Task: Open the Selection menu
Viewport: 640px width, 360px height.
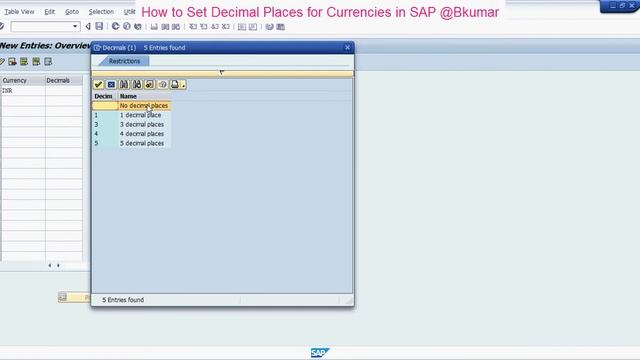Action: click(101, 12)
